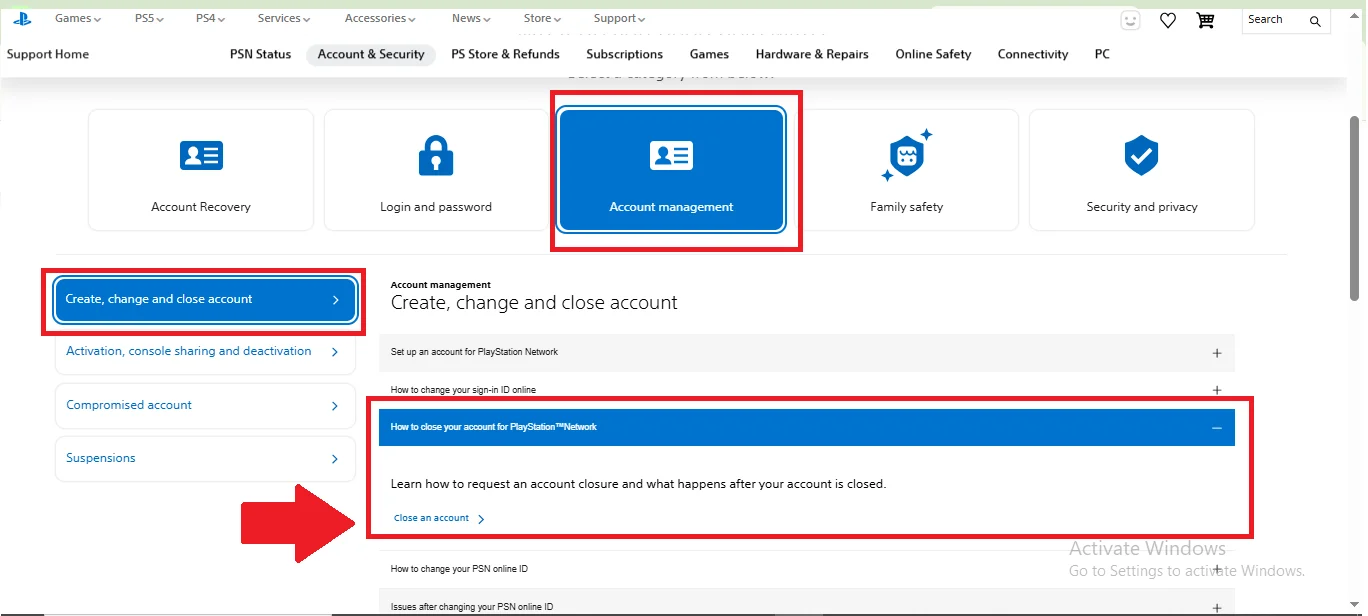Click the search magnifier icon
The width and height of the screenshot is (1368, 616).
(1315, 20)
